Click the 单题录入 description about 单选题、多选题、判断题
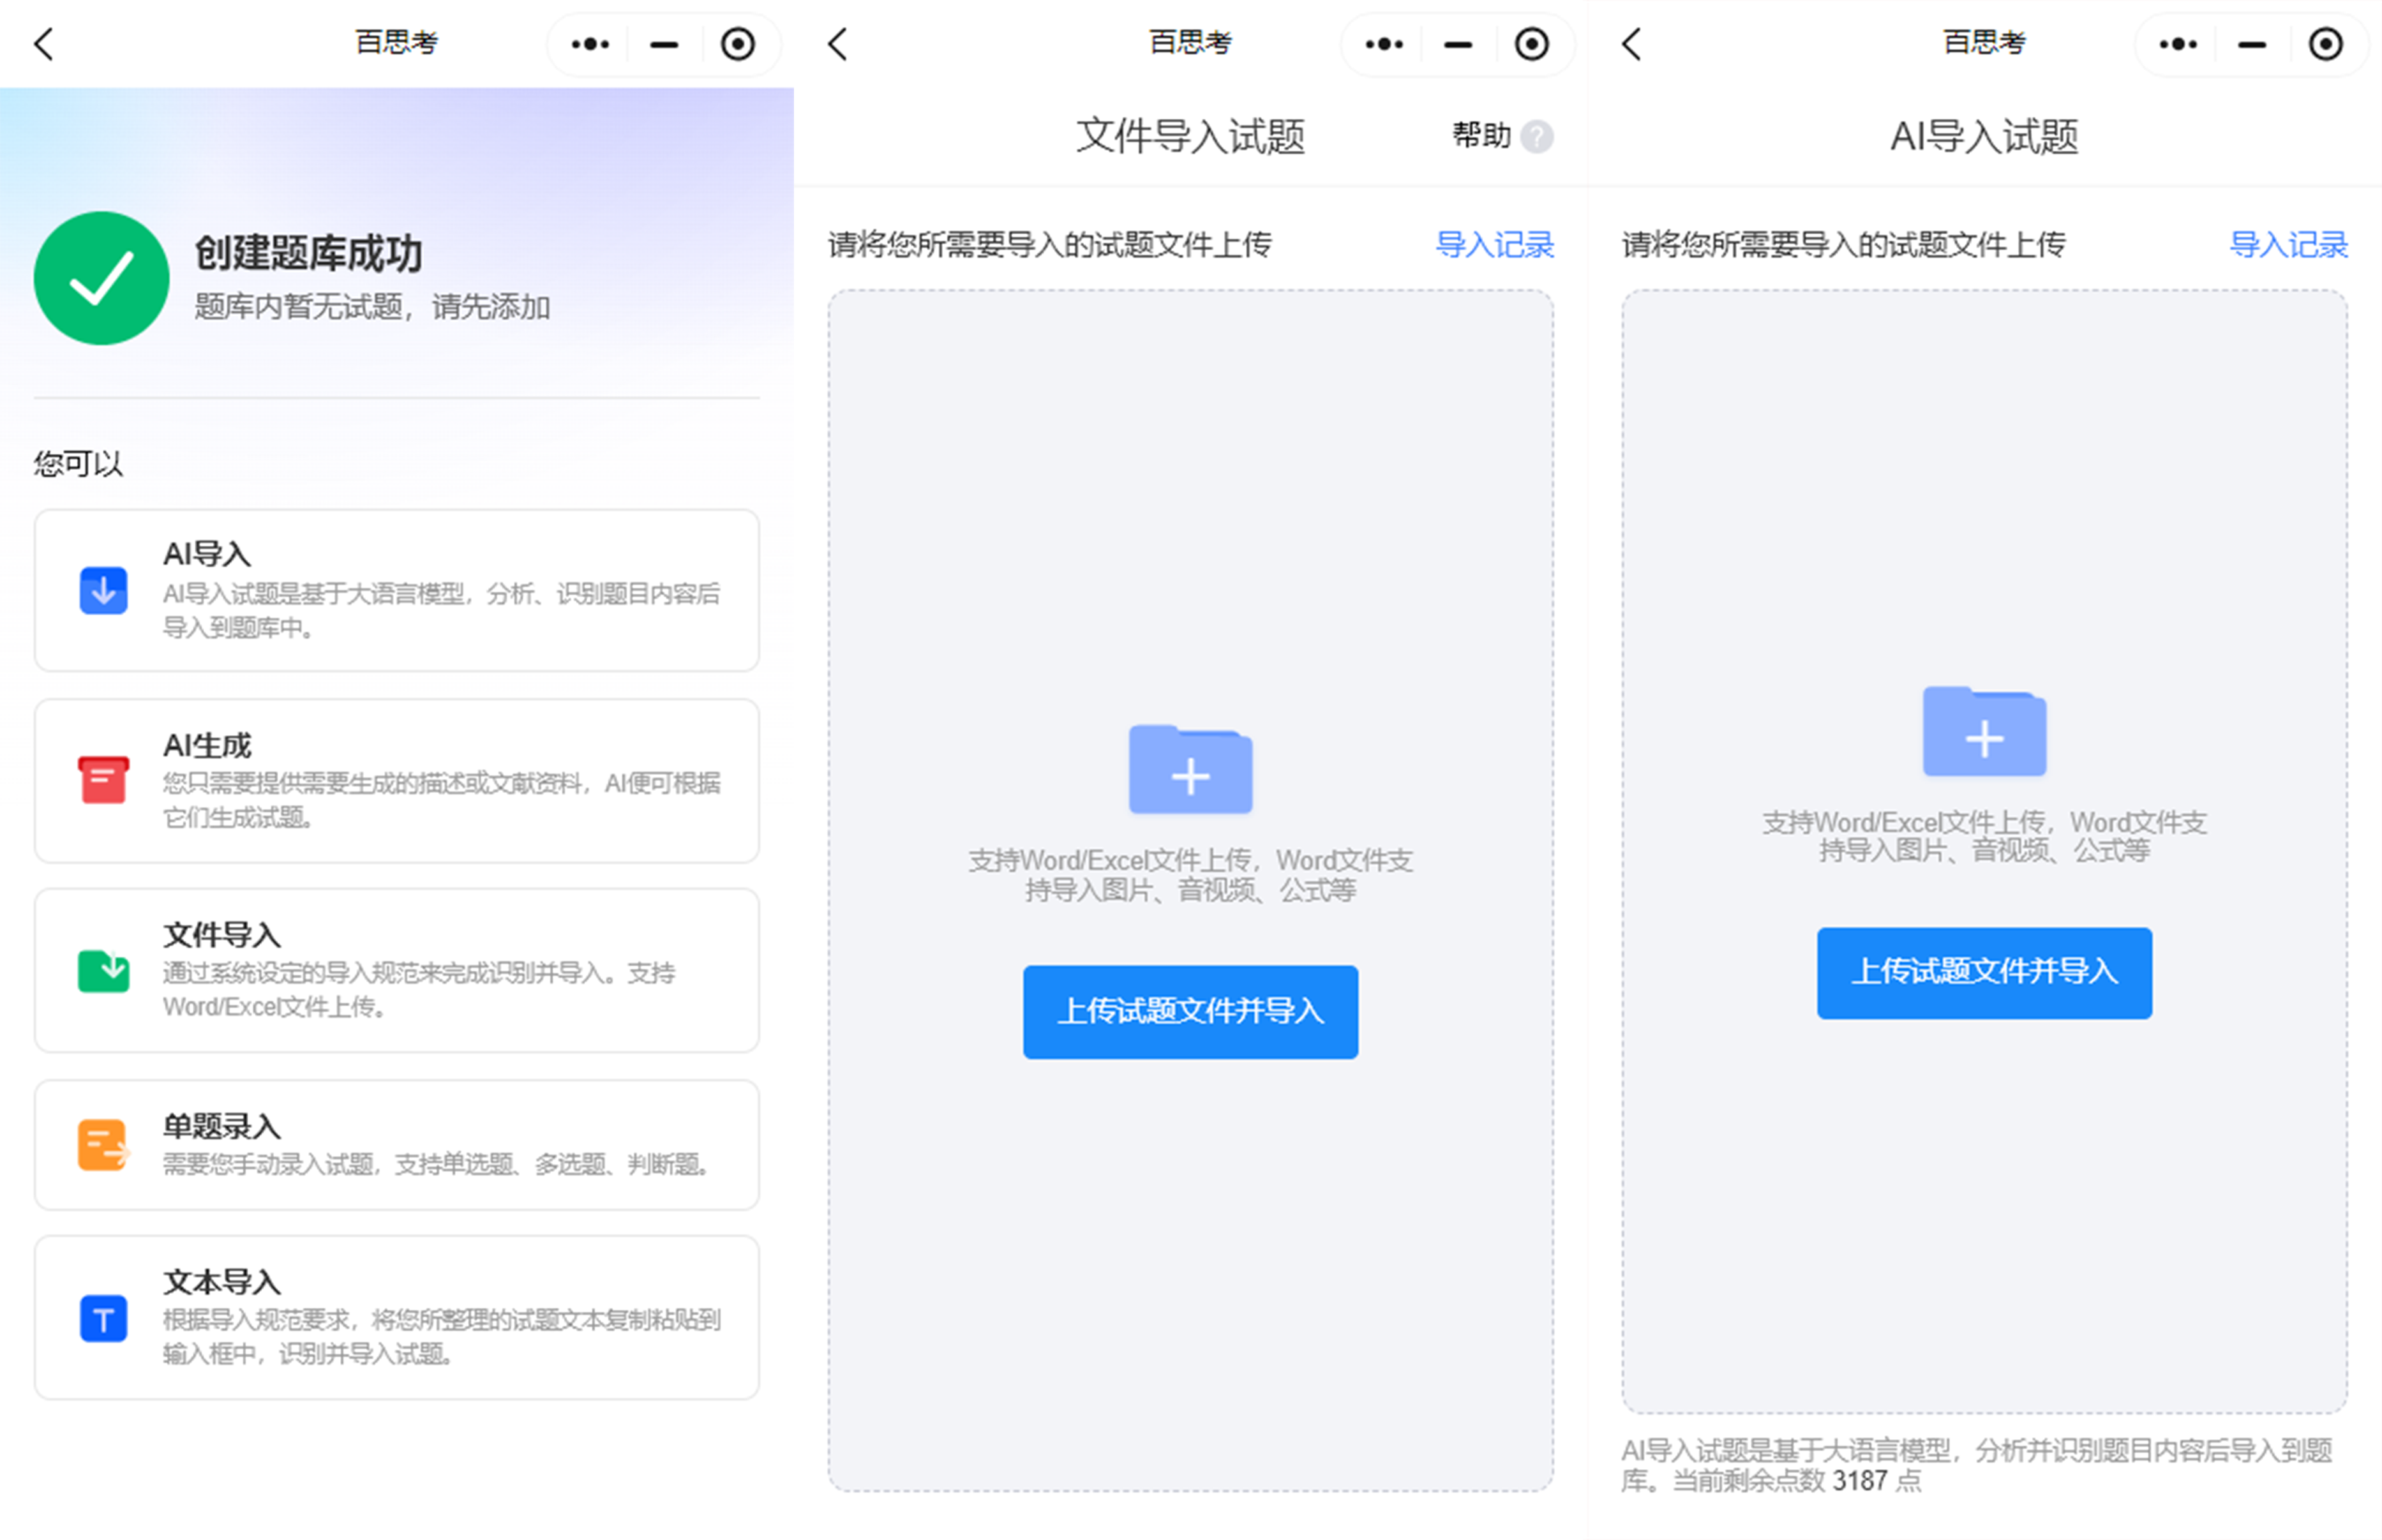 (438, 1165)
